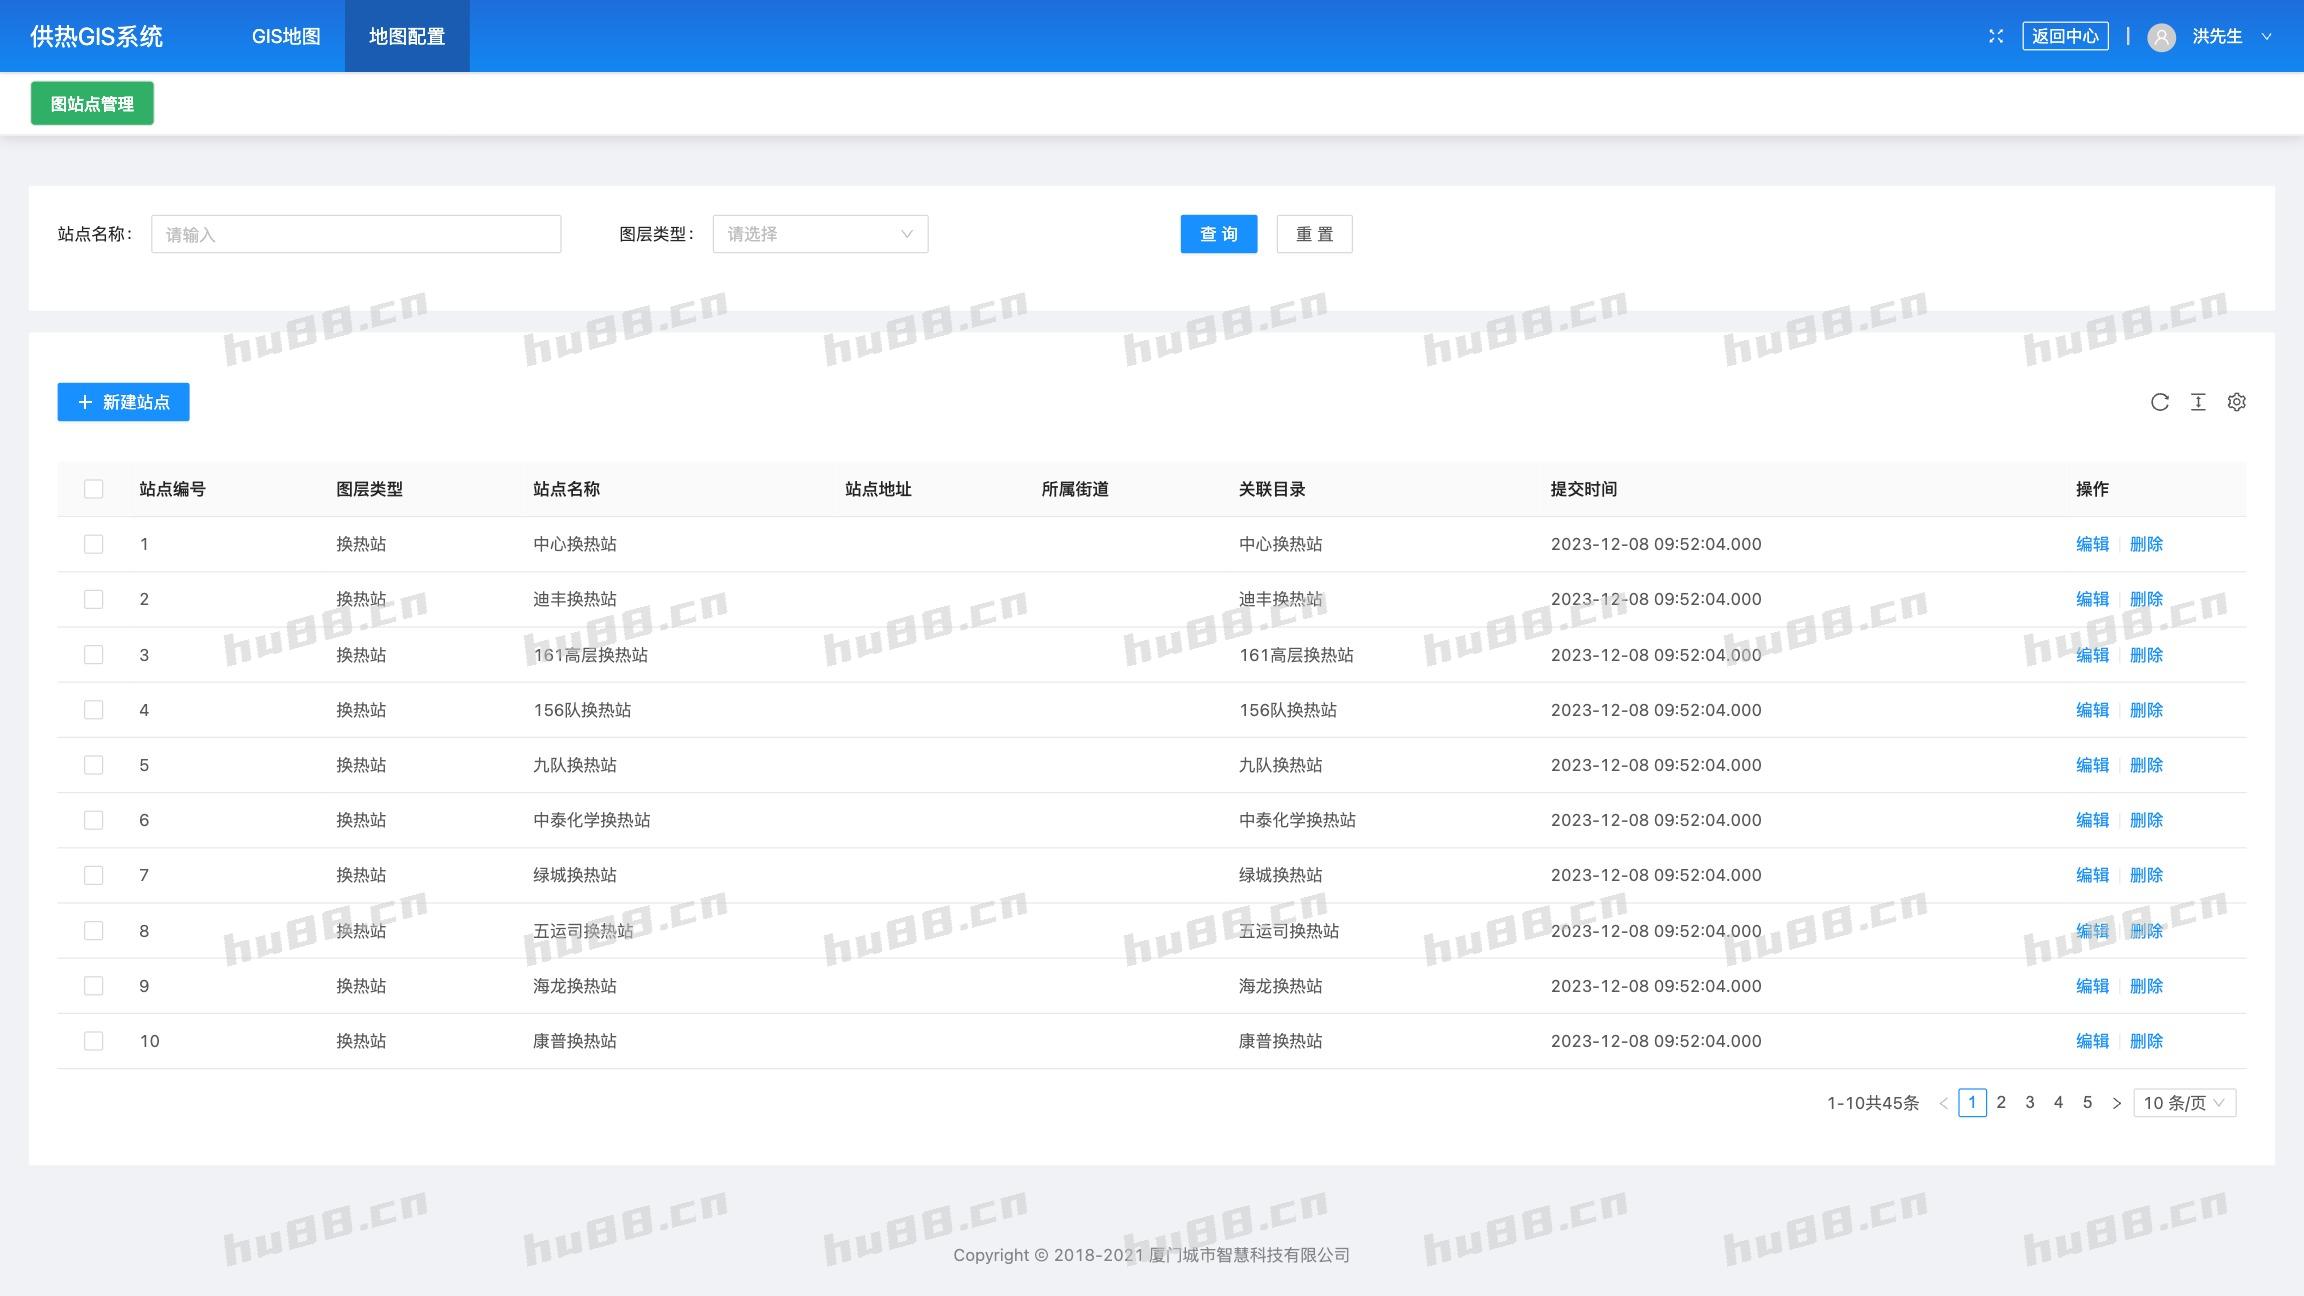Click the 站点名称 input field
Image resolution: width=2304 pixels, height=1296 pixels.
pos(356,234)
